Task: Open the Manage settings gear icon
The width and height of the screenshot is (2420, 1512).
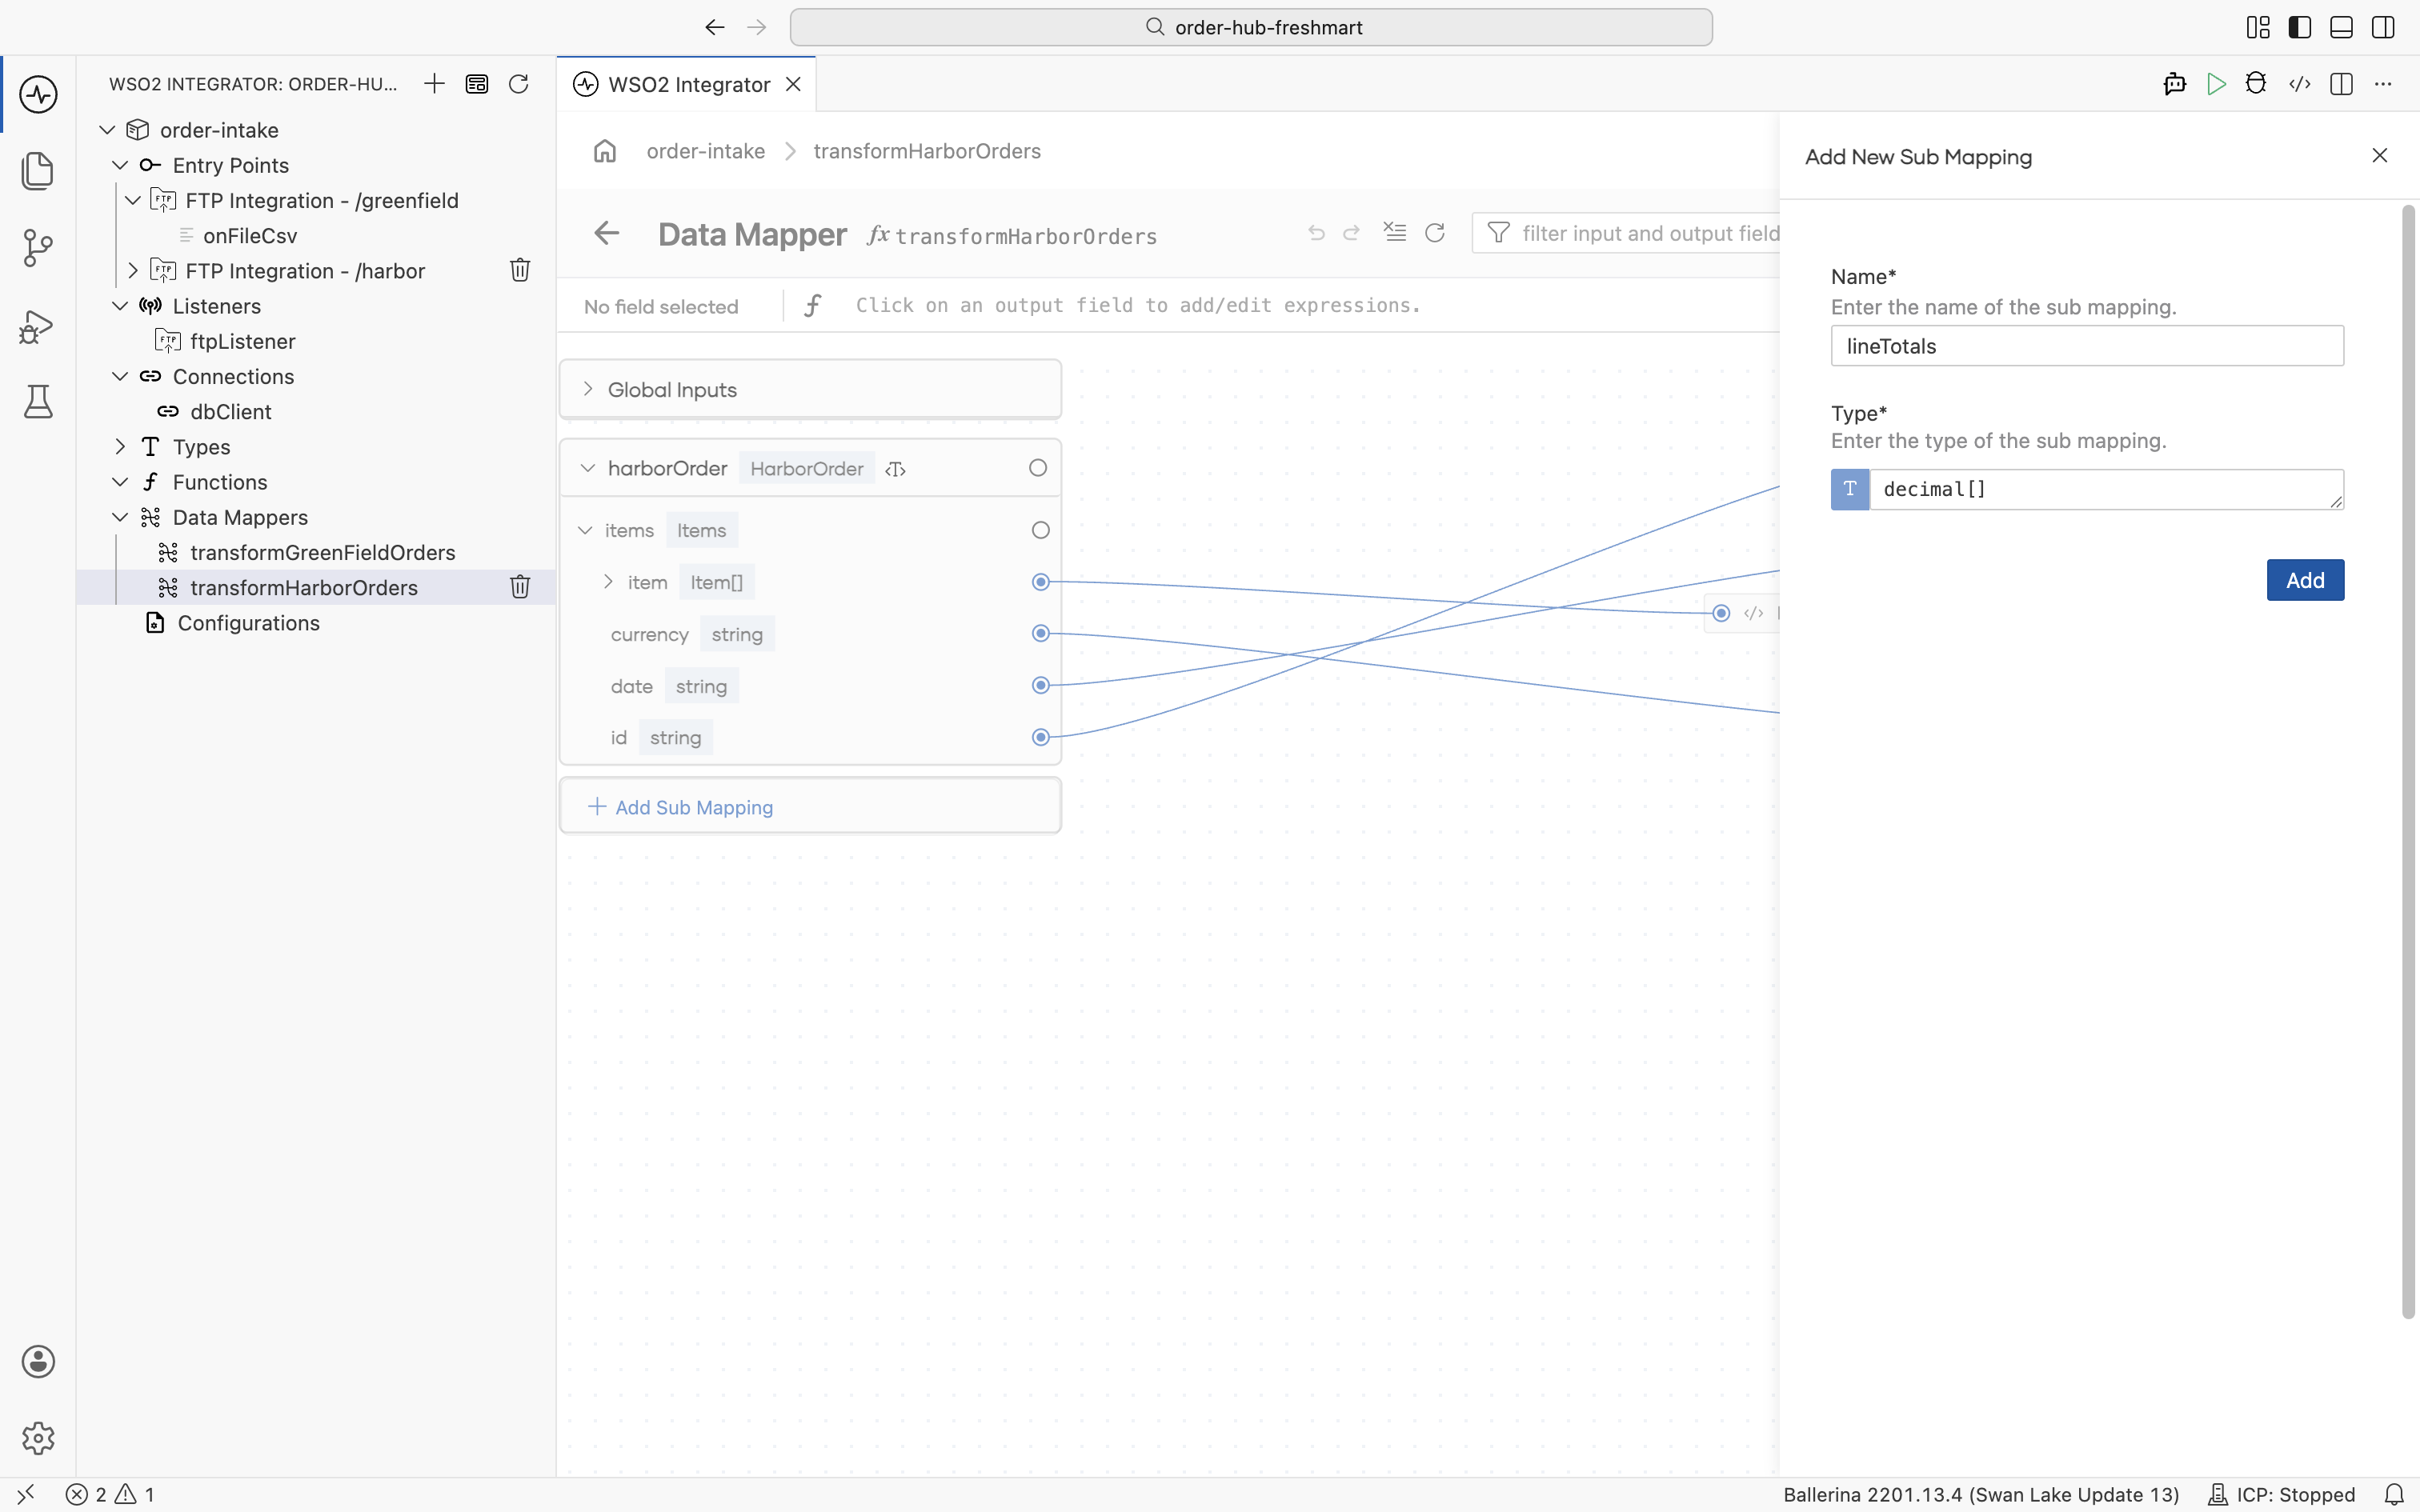Action: [x=38, y=1438]
